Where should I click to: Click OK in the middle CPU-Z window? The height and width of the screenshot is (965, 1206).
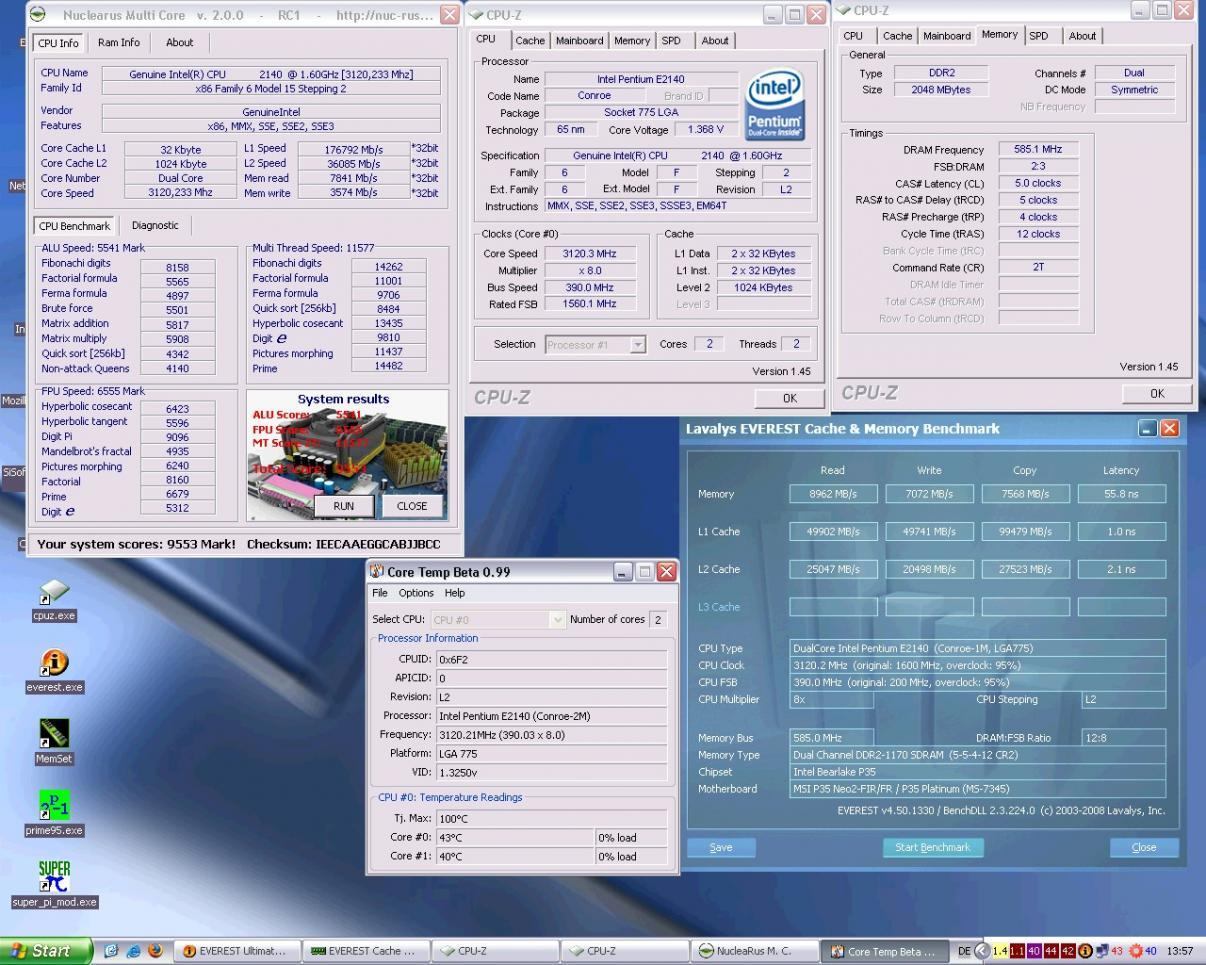coord(790,398)
